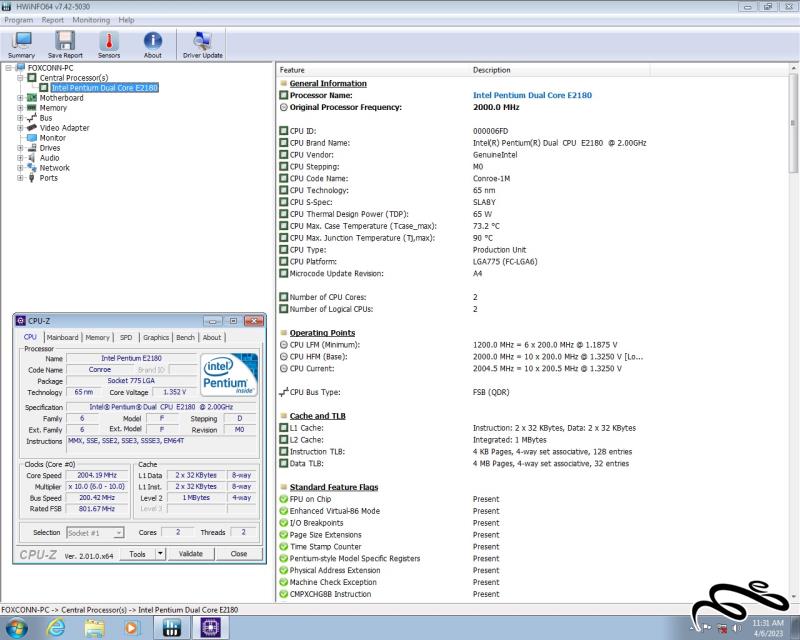This screenshot has width=800, height=640.
Task: Switch to CPU-Z Graphics tab
Action: click(x=156, y=337)
